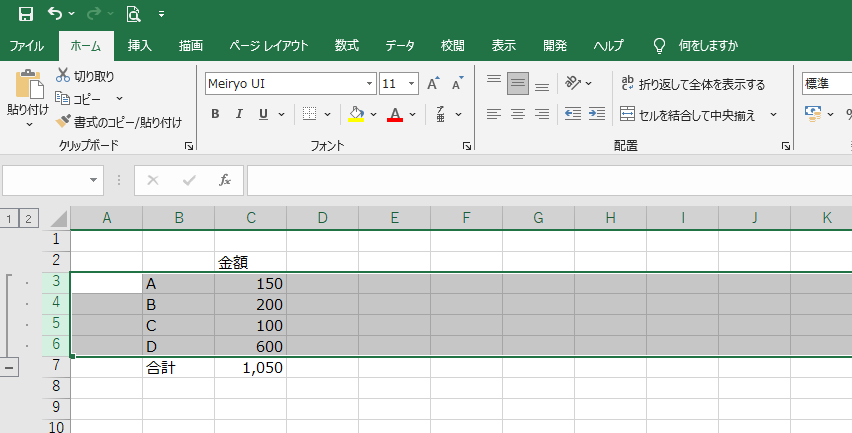Open the 挿入 (Insert) ribbon tab
Viewport: 852px width, 433px height.
pos(140,45)
